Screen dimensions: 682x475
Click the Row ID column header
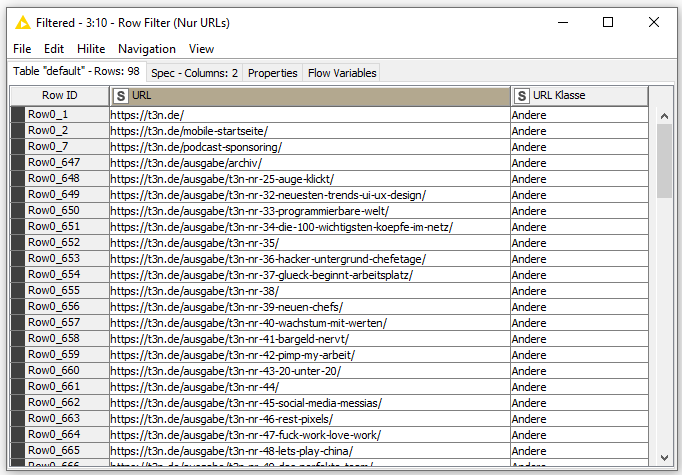60,96
